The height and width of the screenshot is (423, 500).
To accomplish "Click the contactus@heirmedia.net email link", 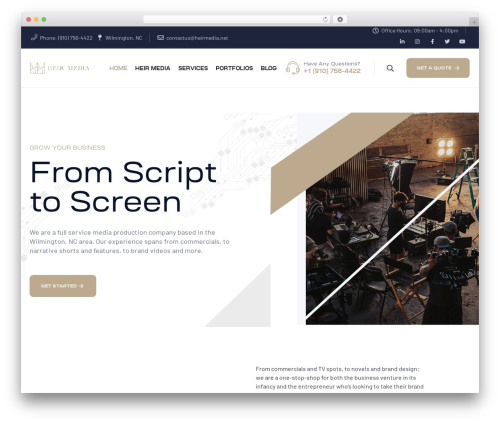I will coord(197,38).
